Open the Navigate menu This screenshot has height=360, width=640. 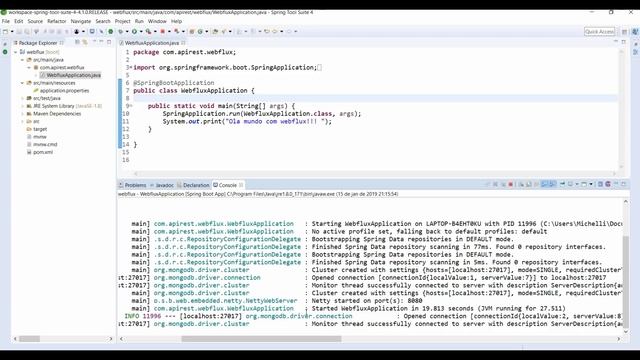(81, 21)
